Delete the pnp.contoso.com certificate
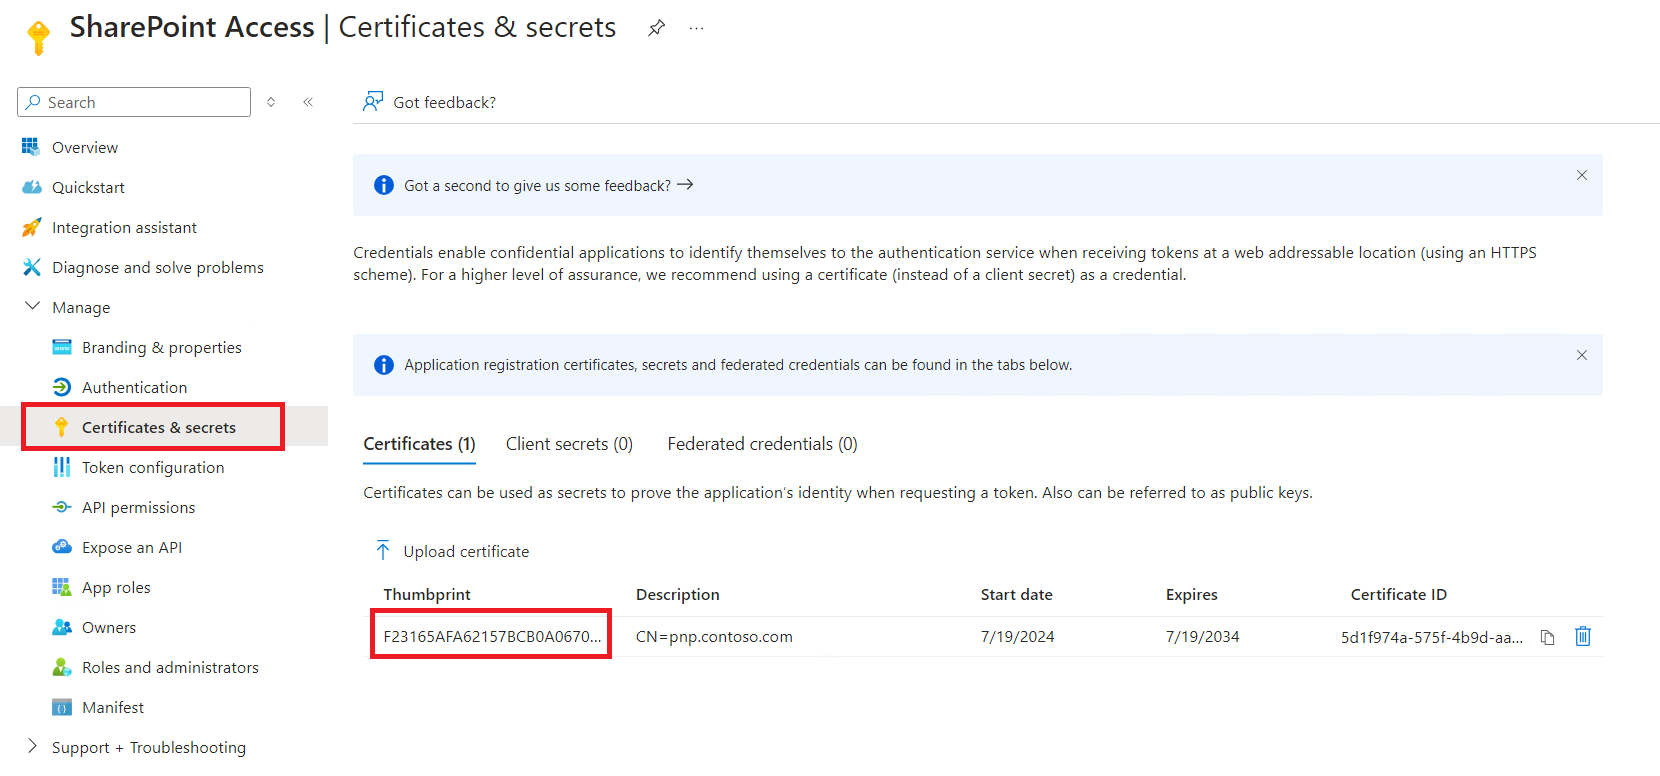Screen dimensions: 1660x776 click(1582, 636)
